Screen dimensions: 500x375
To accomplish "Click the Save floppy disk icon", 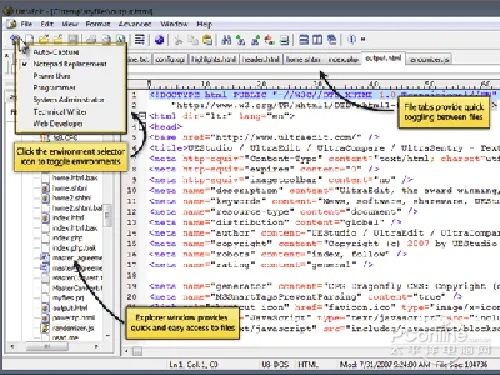I will (x=73, y=40).
